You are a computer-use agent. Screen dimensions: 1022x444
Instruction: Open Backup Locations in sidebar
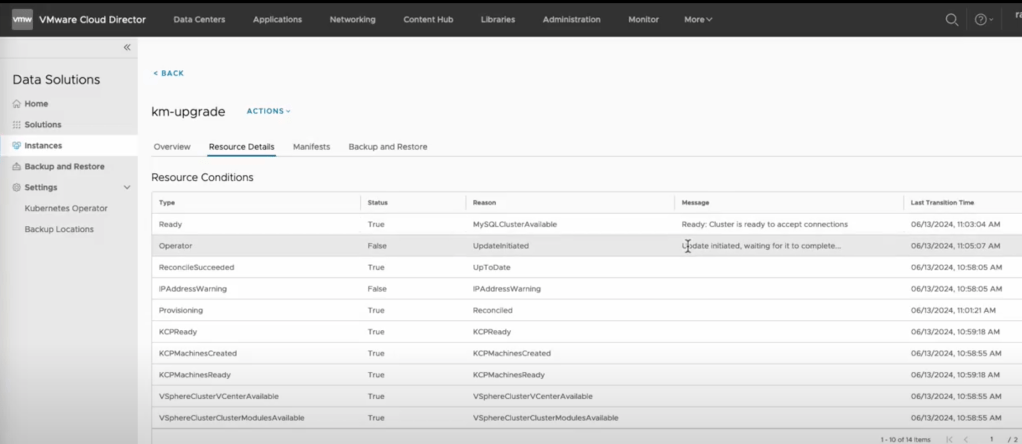coord(59,229)
